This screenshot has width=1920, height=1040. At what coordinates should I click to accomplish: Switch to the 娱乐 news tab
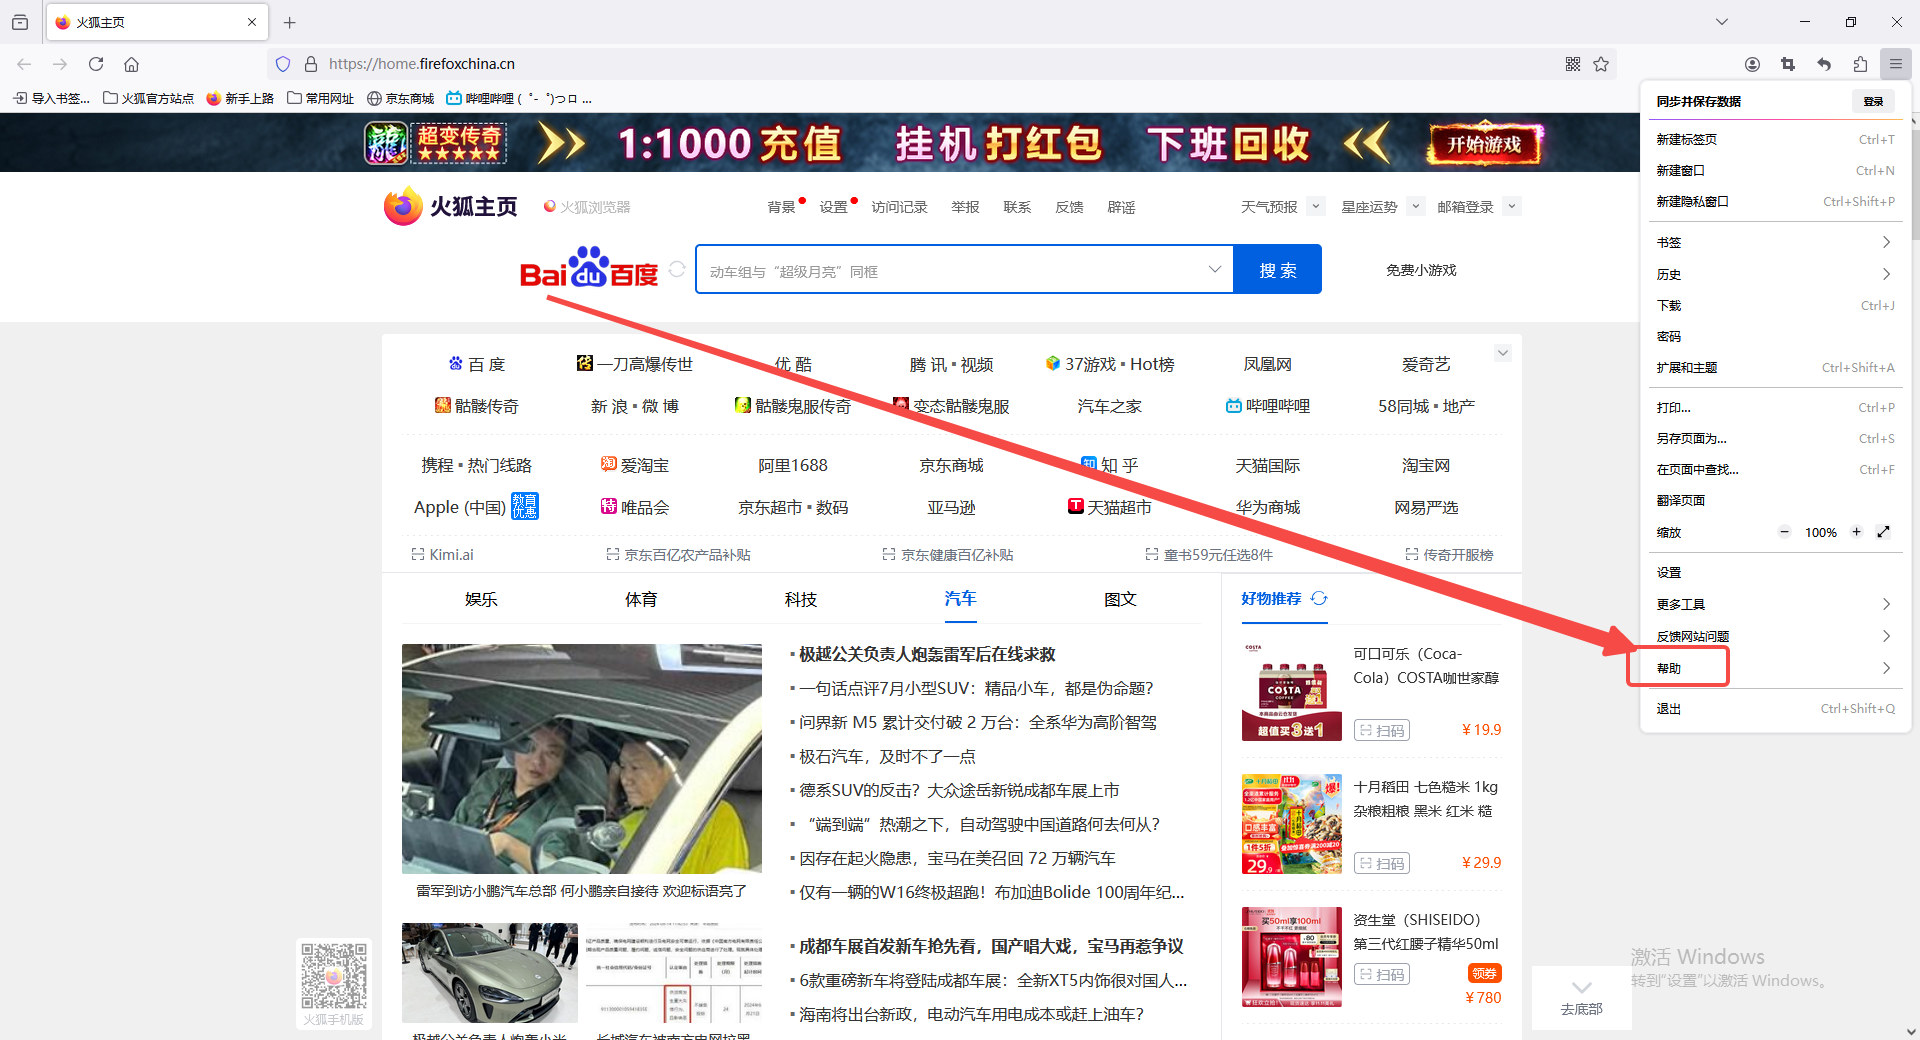click(x=481, y=599)
